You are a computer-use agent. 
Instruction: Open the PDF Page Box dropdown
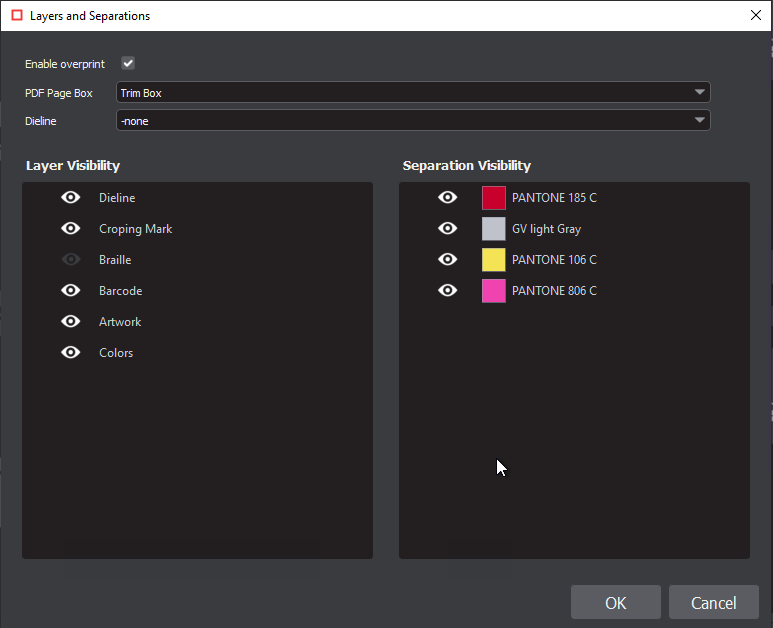pos(412,93)
